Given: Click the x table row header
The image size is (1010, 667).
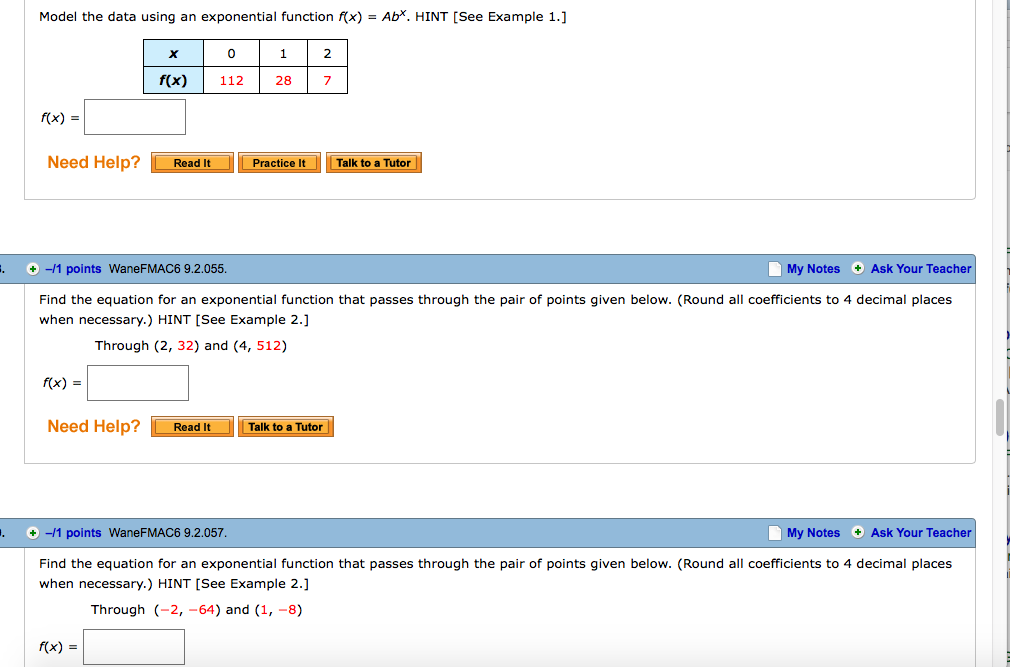Looking at the screenshot, I should point(173,53).
